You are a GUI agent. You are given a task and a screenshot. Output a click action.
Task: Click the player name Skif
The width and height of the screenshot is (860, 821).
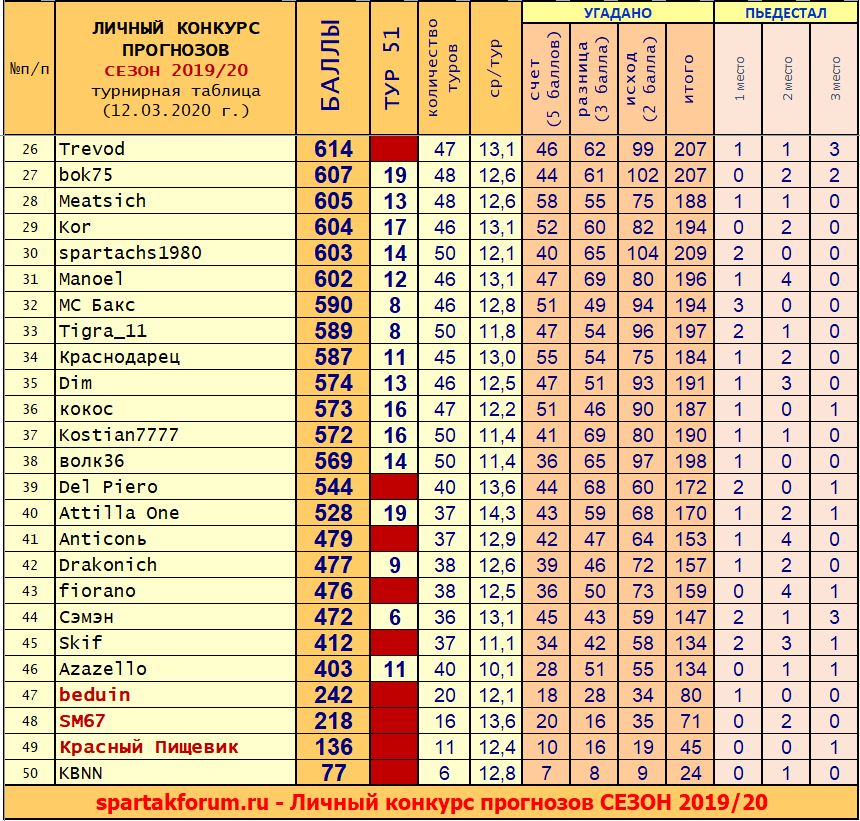tap(81, 643)
